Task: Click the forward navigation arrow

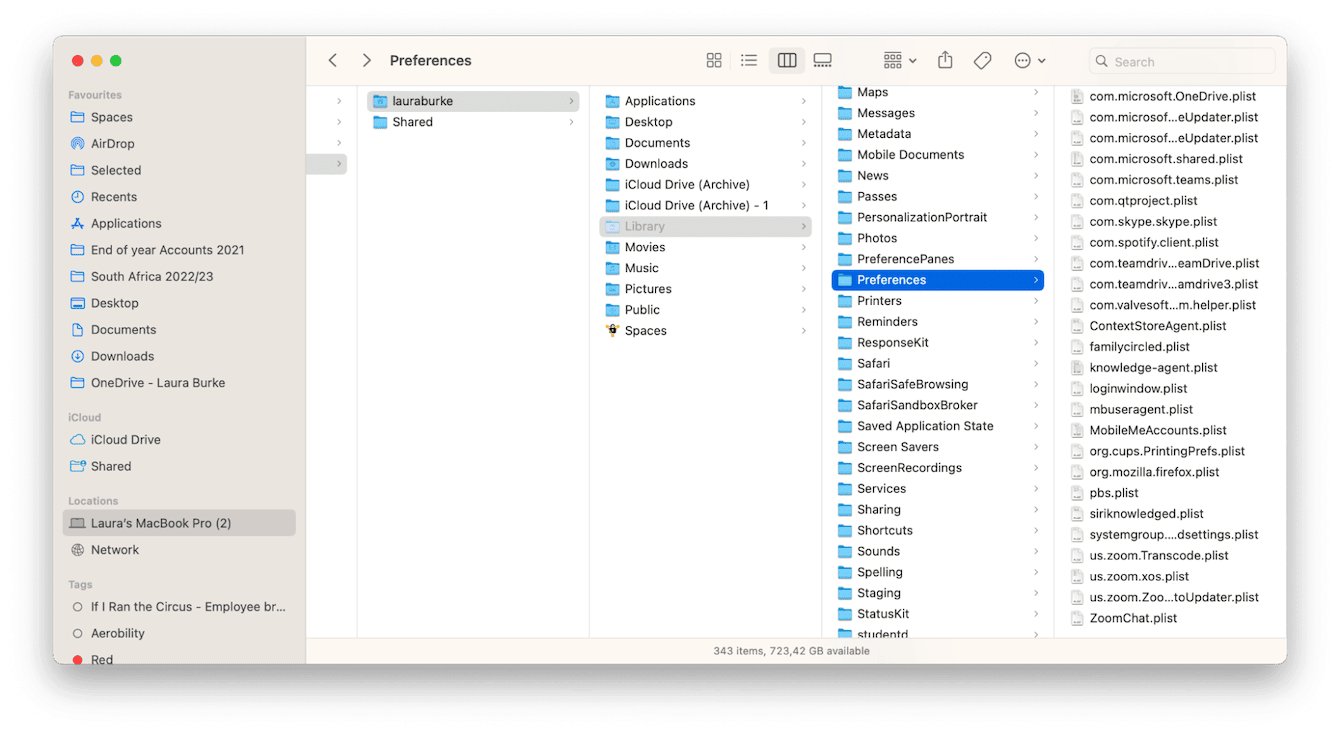Action: pyautogui.click(x=366, y=60)
